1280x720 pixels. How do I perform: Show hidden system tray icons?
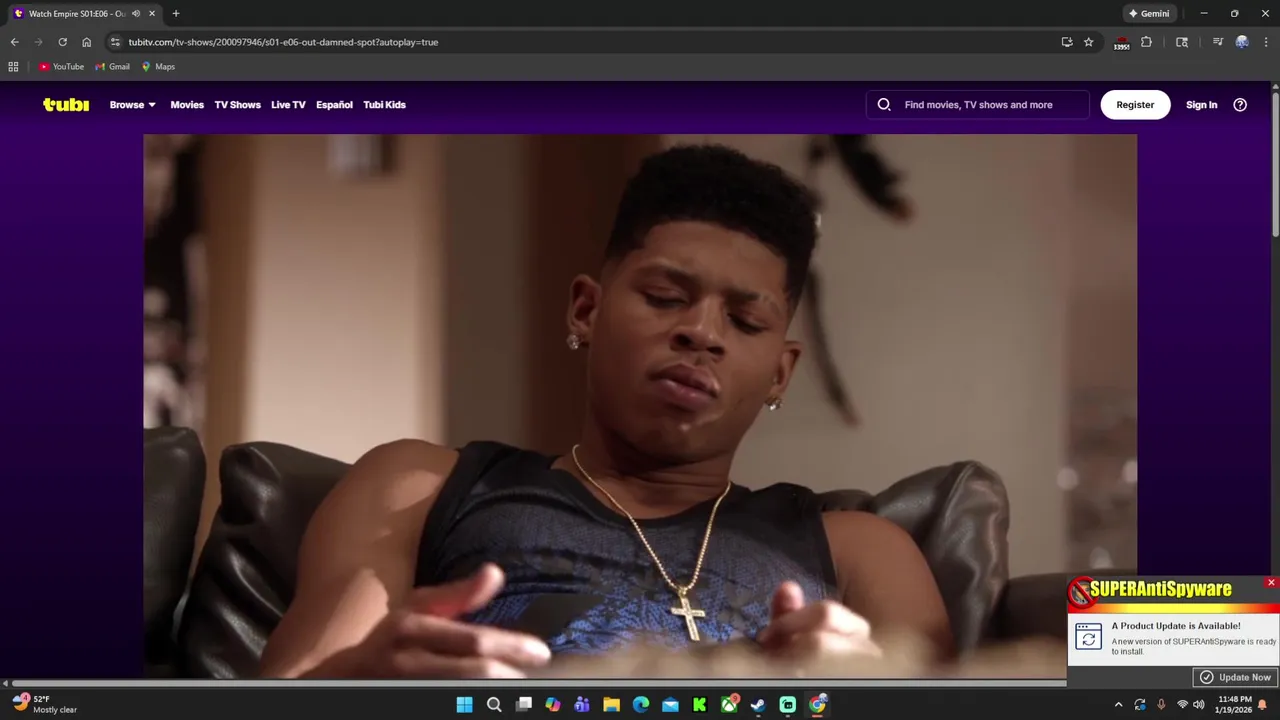[1118, 705]
